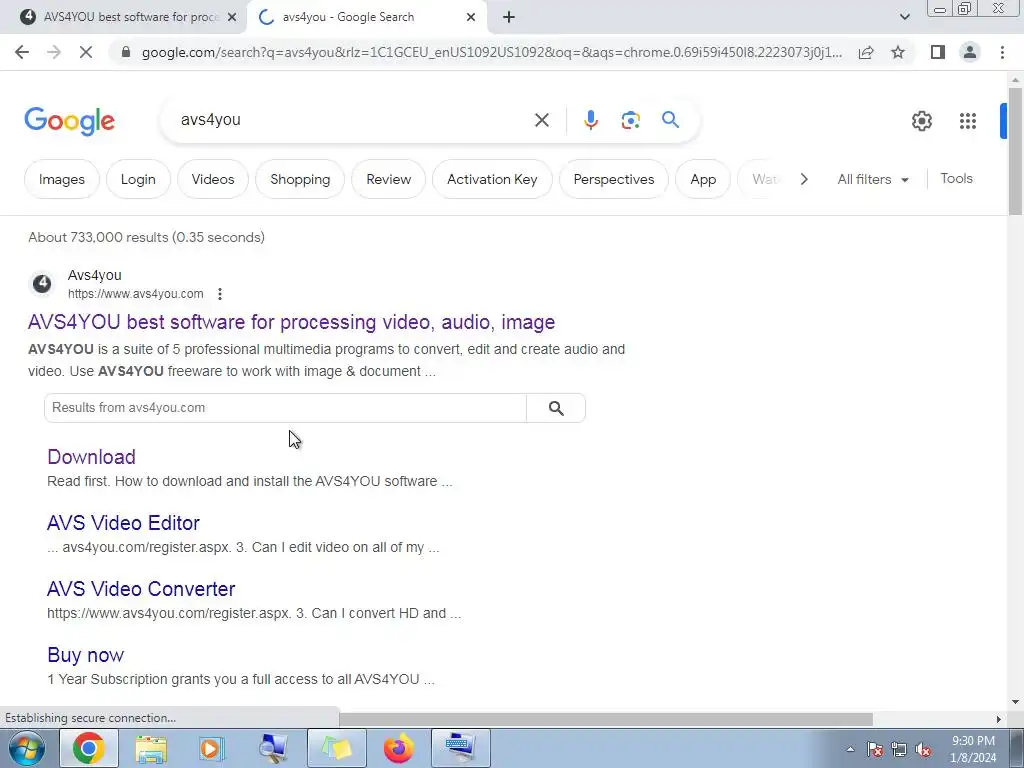Screen dimensions: 1024x768
Task: Open the Windows Start button
Action: click(27, 748)
